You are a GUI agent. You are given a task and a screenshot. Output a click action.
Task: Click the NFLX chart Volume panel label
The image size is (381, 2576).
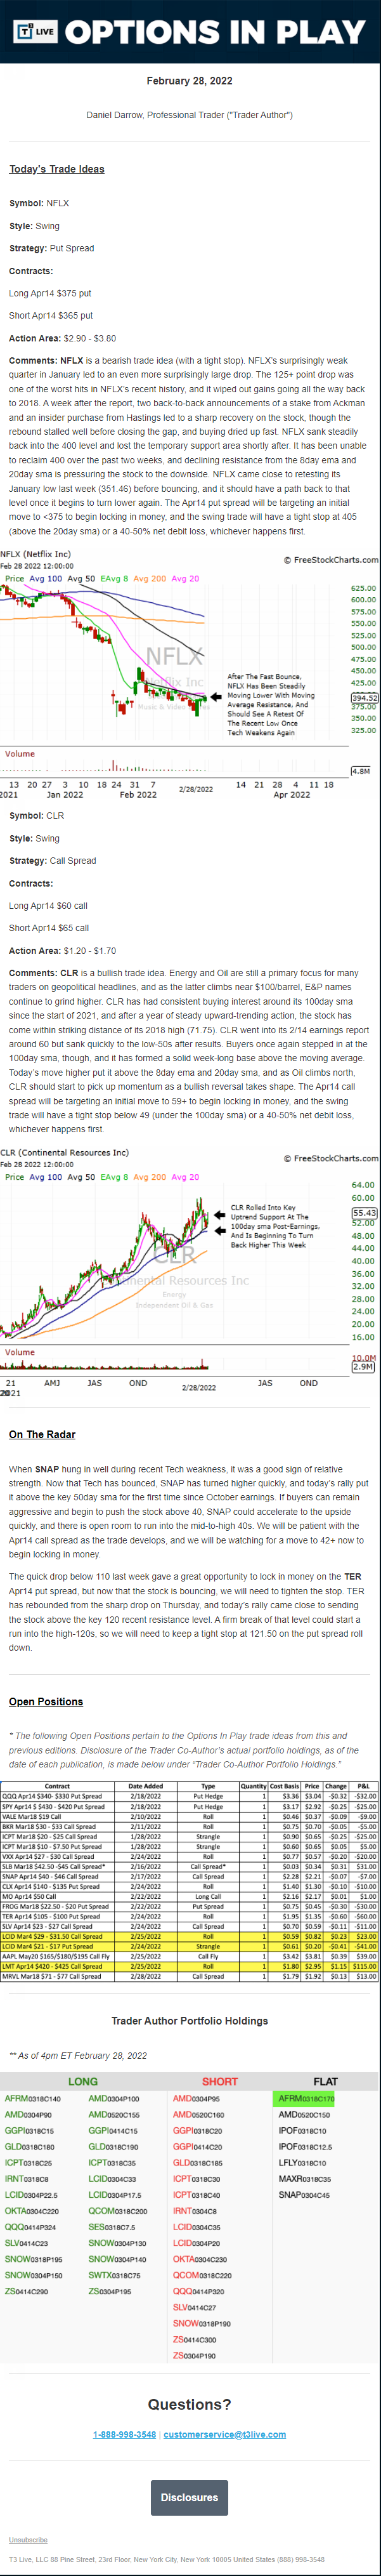tap(20, 754)
